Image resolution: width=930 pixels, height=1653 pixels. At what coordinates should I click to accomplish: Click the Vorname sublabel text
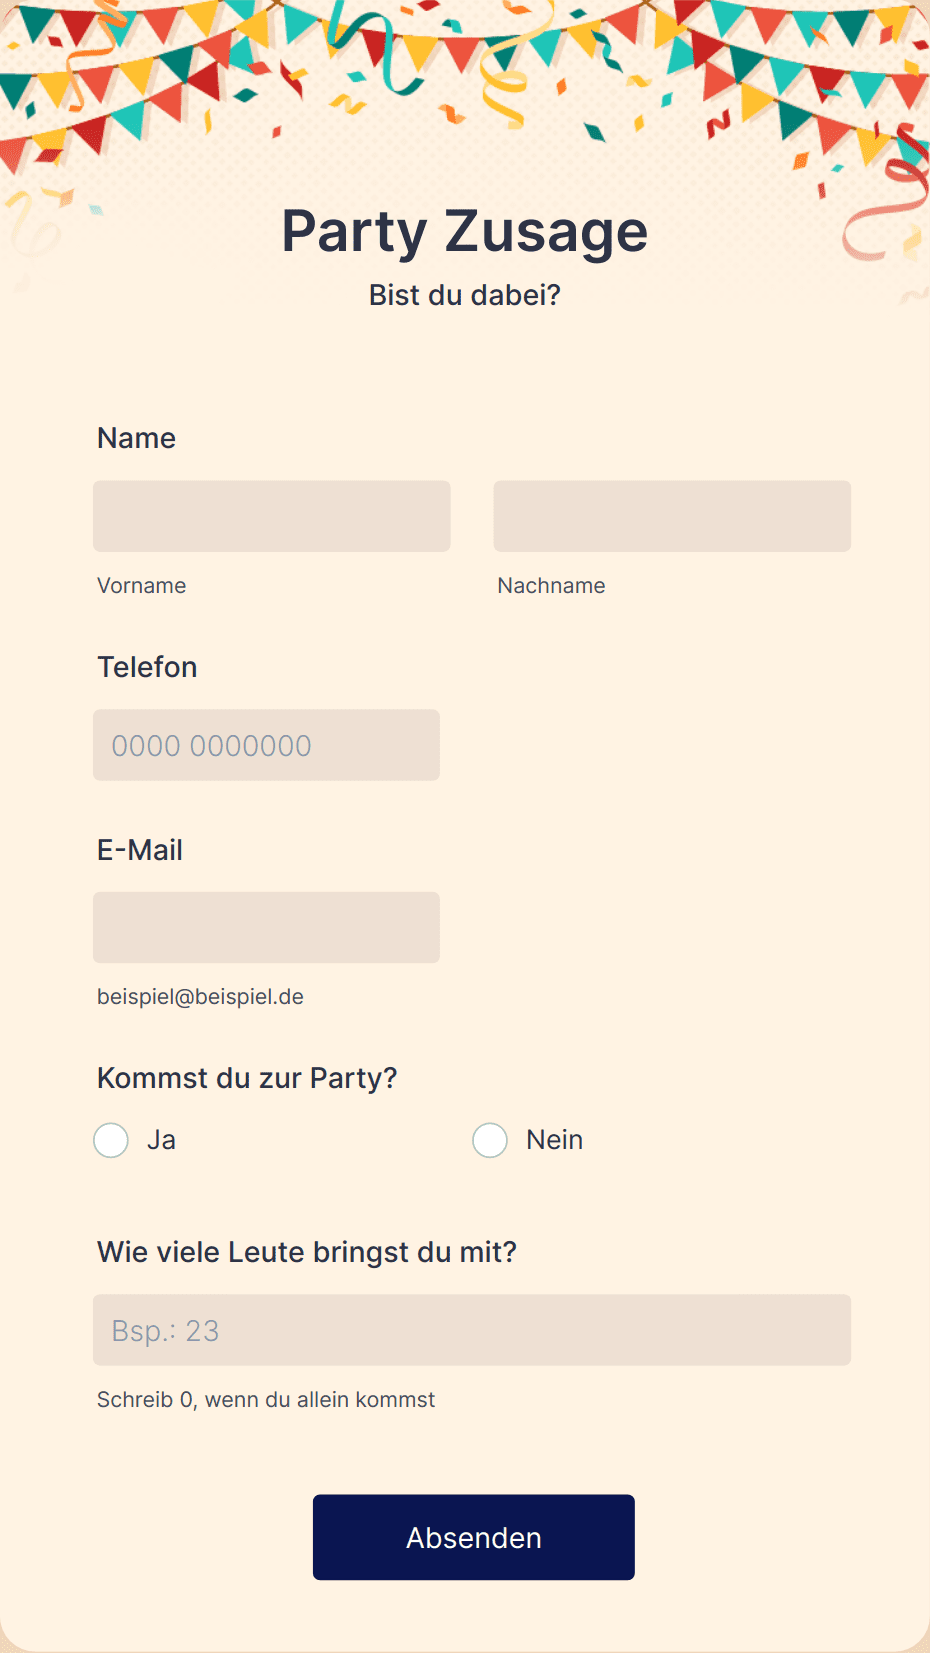[141, 586]
